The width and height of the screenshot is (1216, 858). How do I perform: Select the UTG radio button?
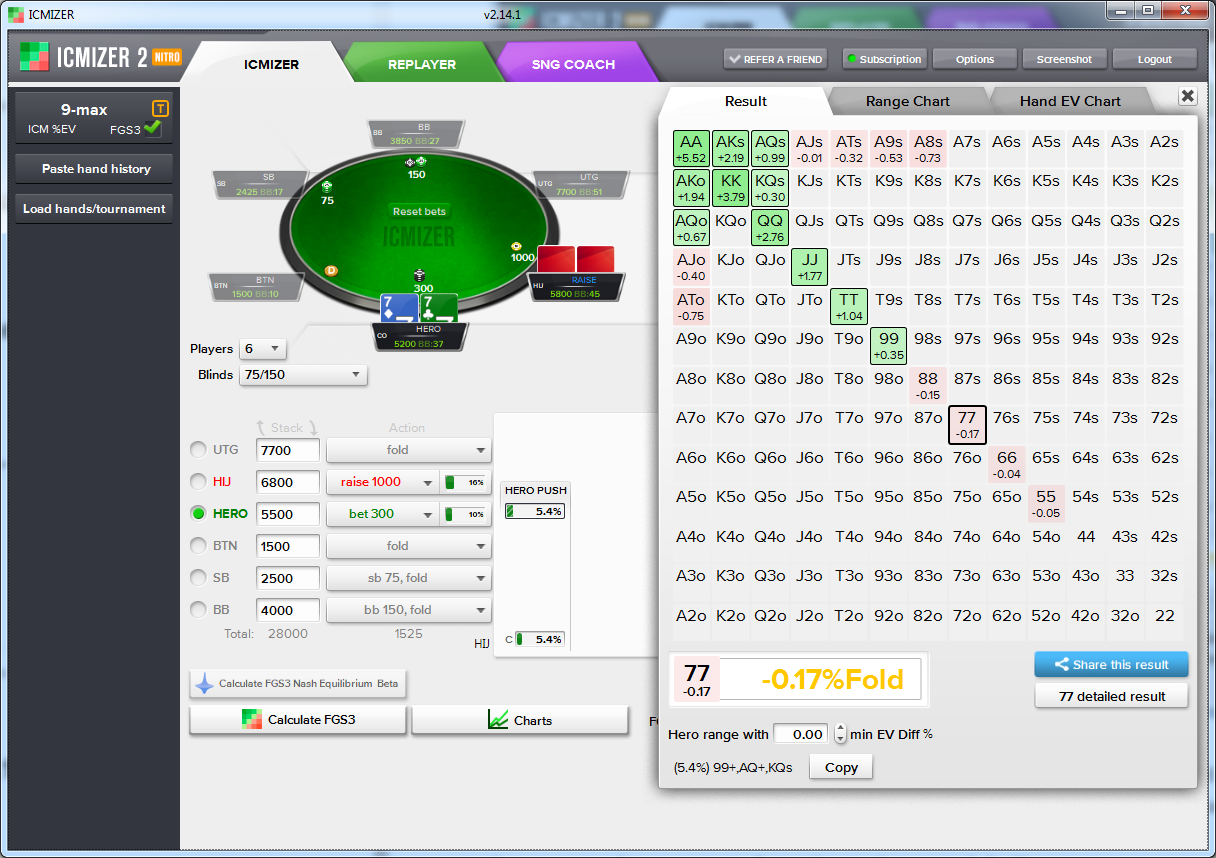(198, 450)
